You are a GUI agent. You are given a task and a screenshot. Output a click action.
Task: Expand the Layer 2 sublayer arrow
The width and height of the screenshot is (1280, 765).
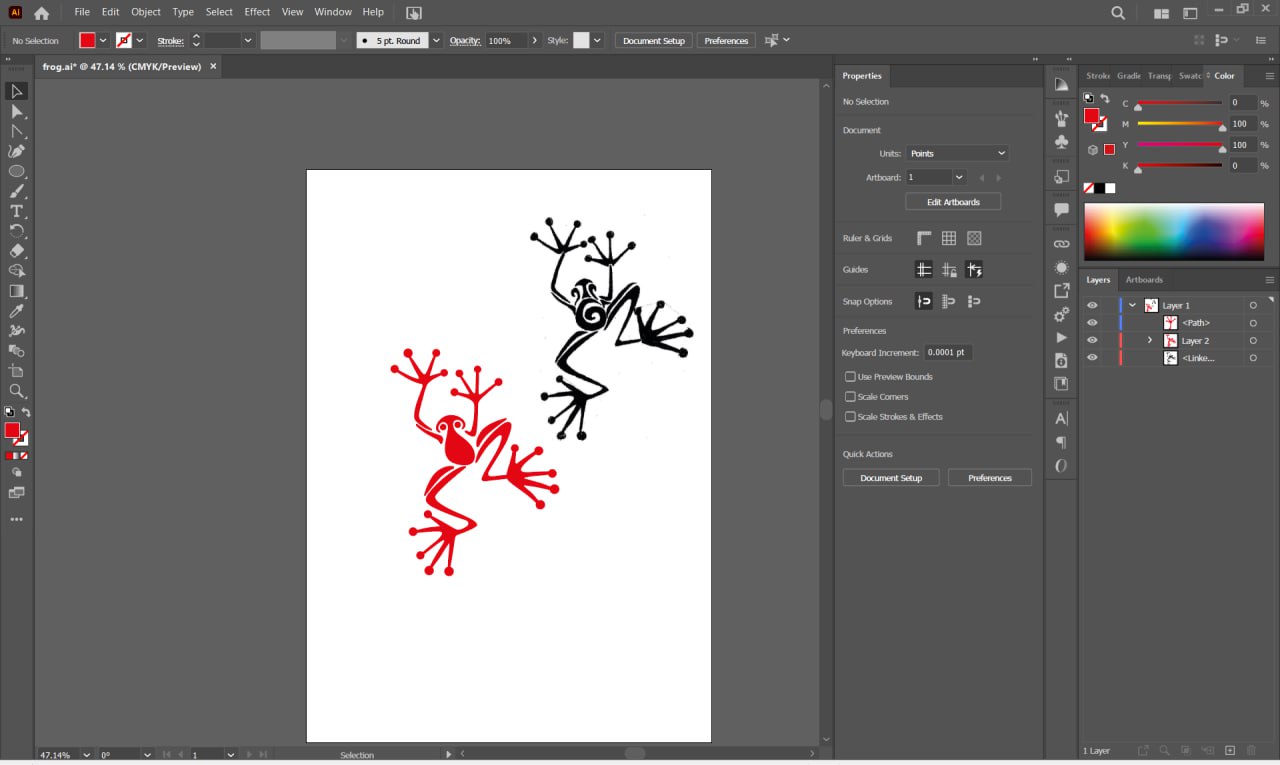click(x=1149, y=341)
